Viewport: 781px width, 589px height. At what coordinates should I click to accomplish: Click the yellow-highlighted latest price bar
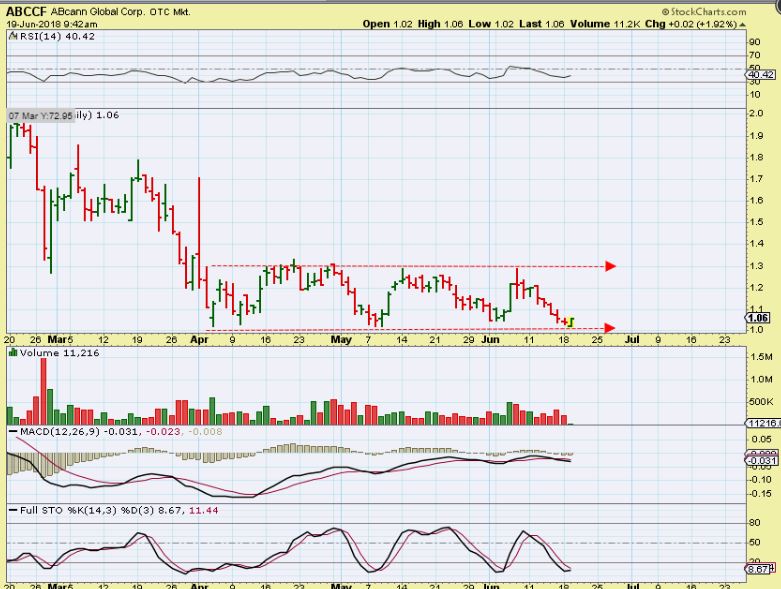pos(571,322)
